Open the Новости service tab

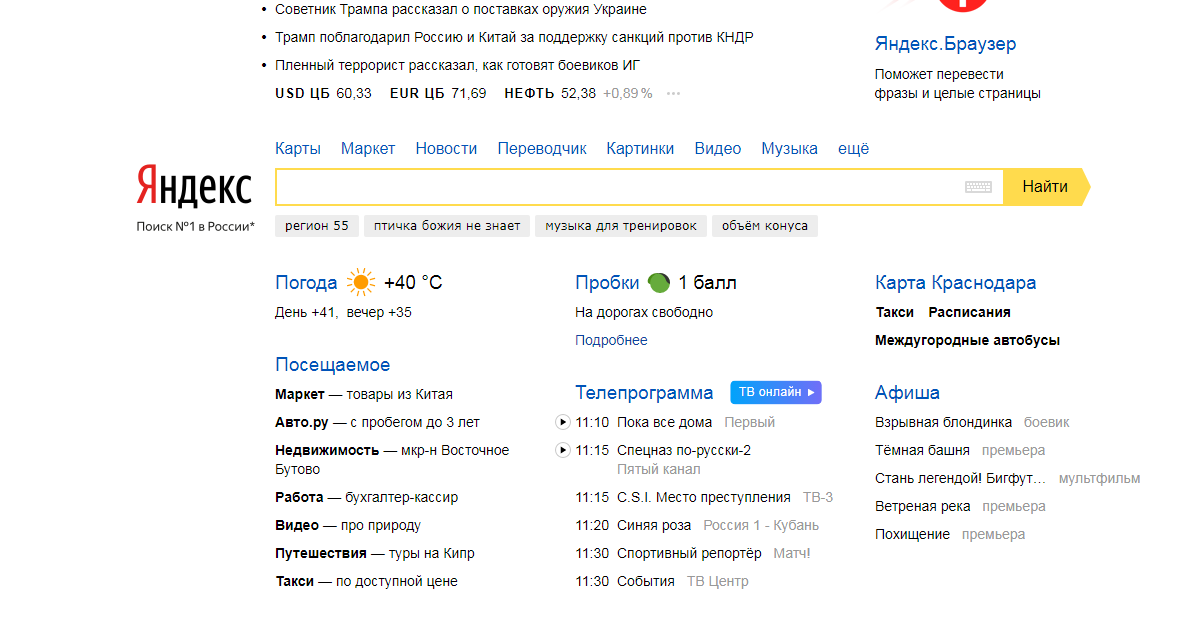tap(446, 148)
